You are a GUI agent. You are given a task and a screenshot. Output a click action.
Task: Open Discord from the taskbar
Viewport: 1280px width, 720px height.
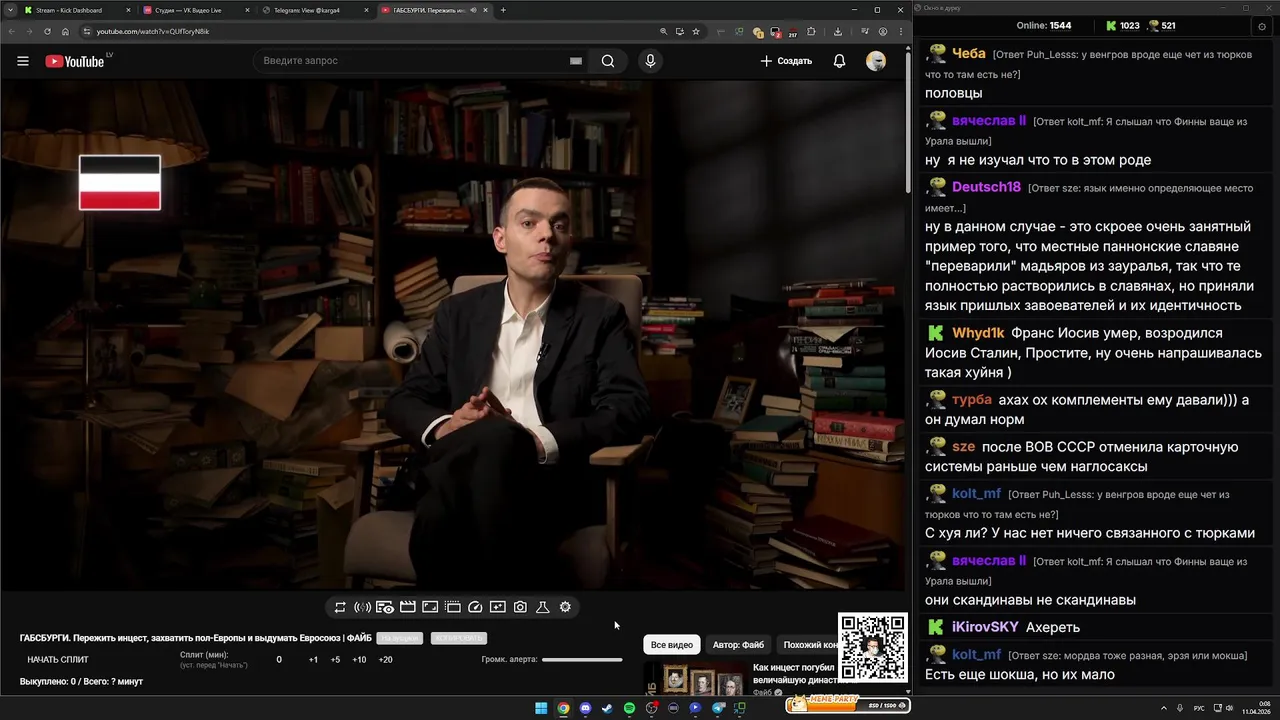click(x=586, y=708)
